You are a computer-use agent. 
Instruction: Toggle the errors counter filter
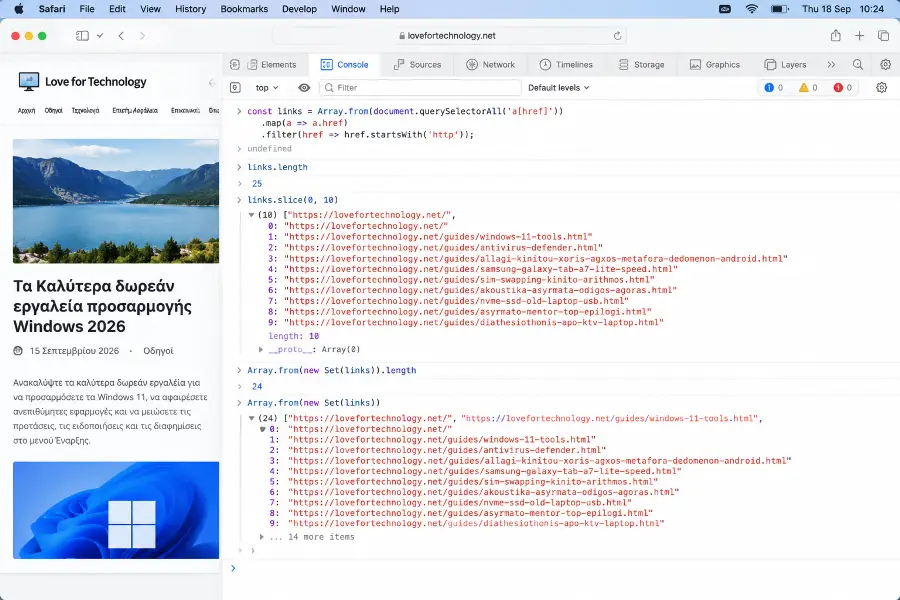[842, 88]
